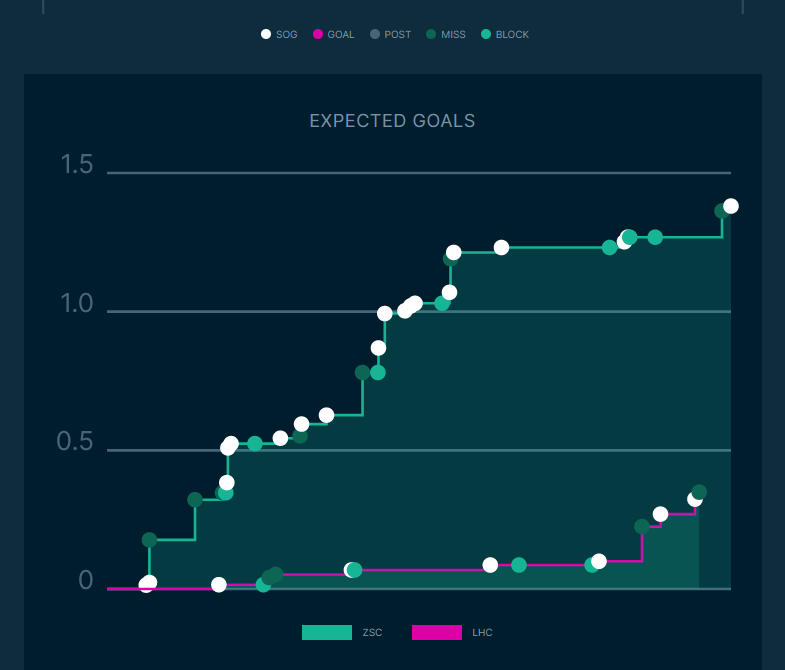
Task: Click the 1.5 y-axis label
Action: click(x=77, y=165)
